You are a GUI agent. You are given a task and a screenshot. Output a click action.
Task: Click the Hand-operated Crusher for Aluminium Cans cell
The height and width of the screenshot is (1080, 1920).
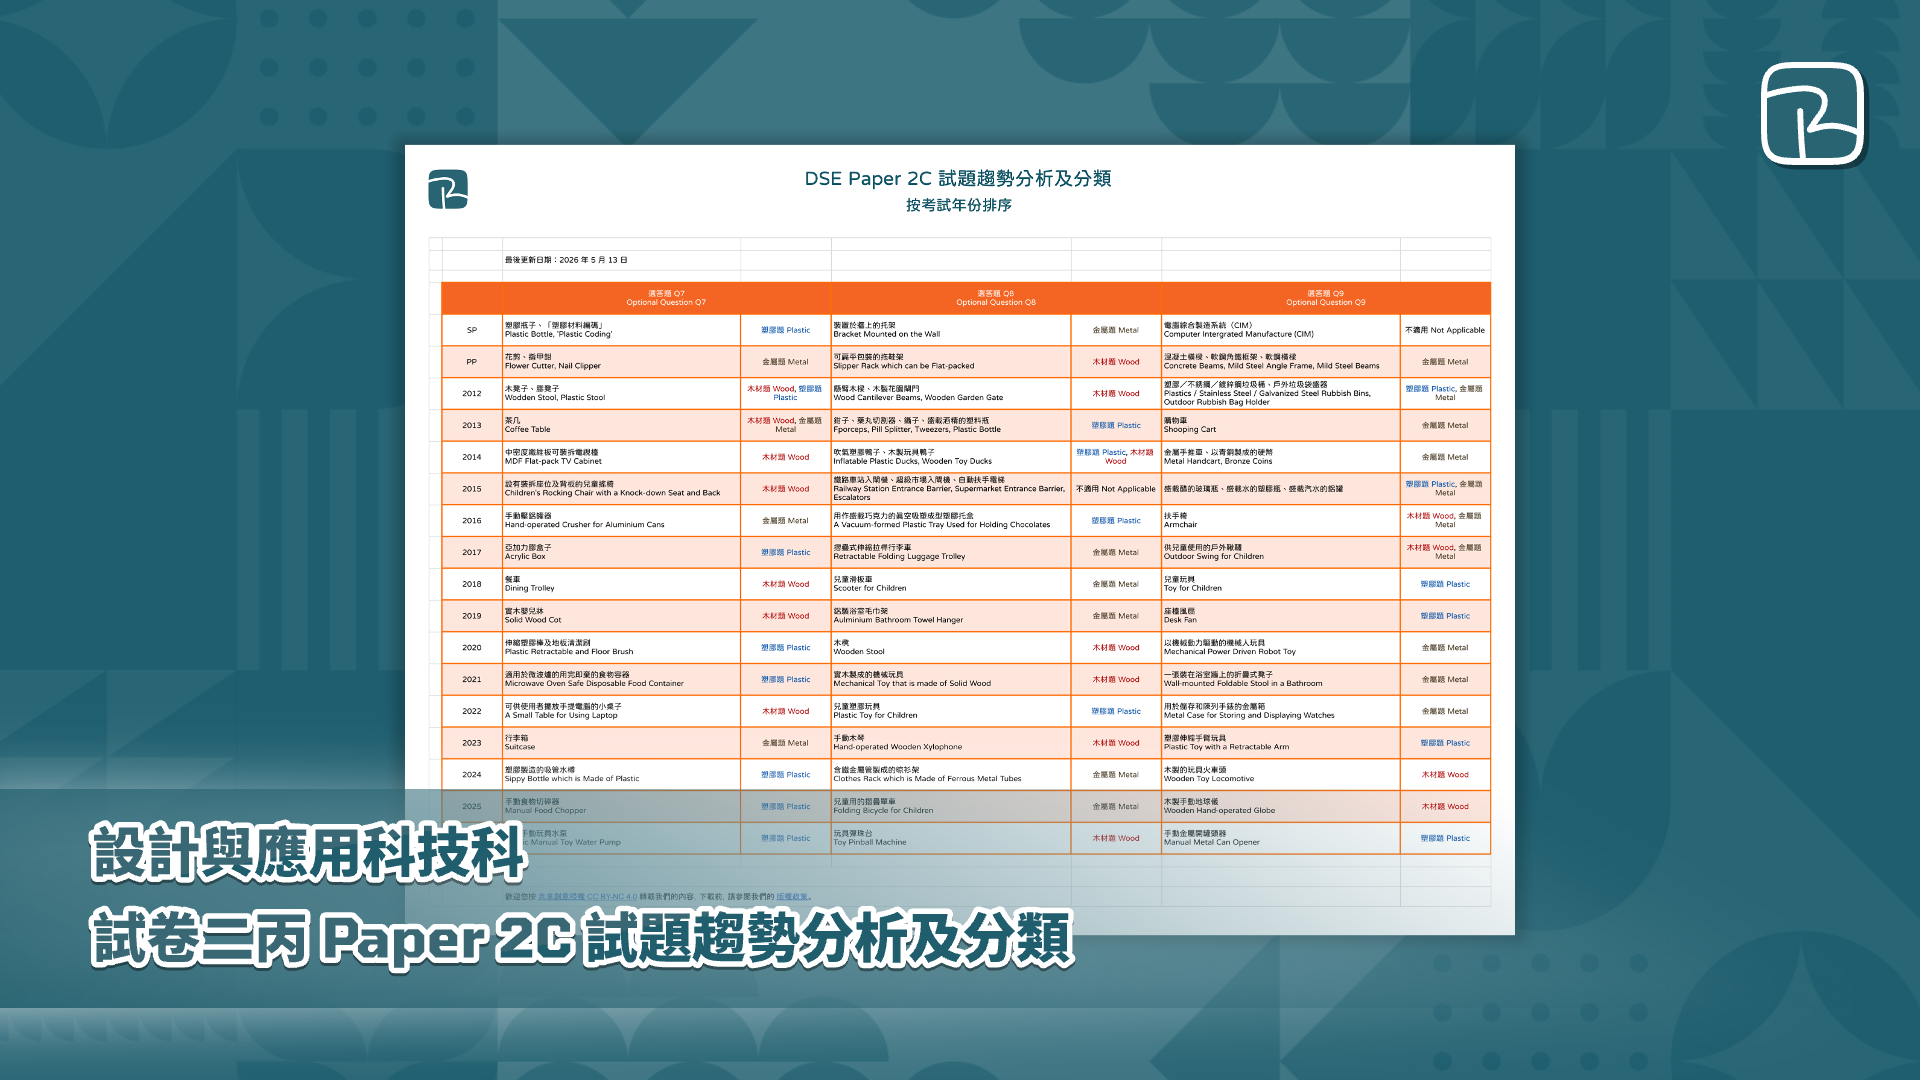click(621, 520)
